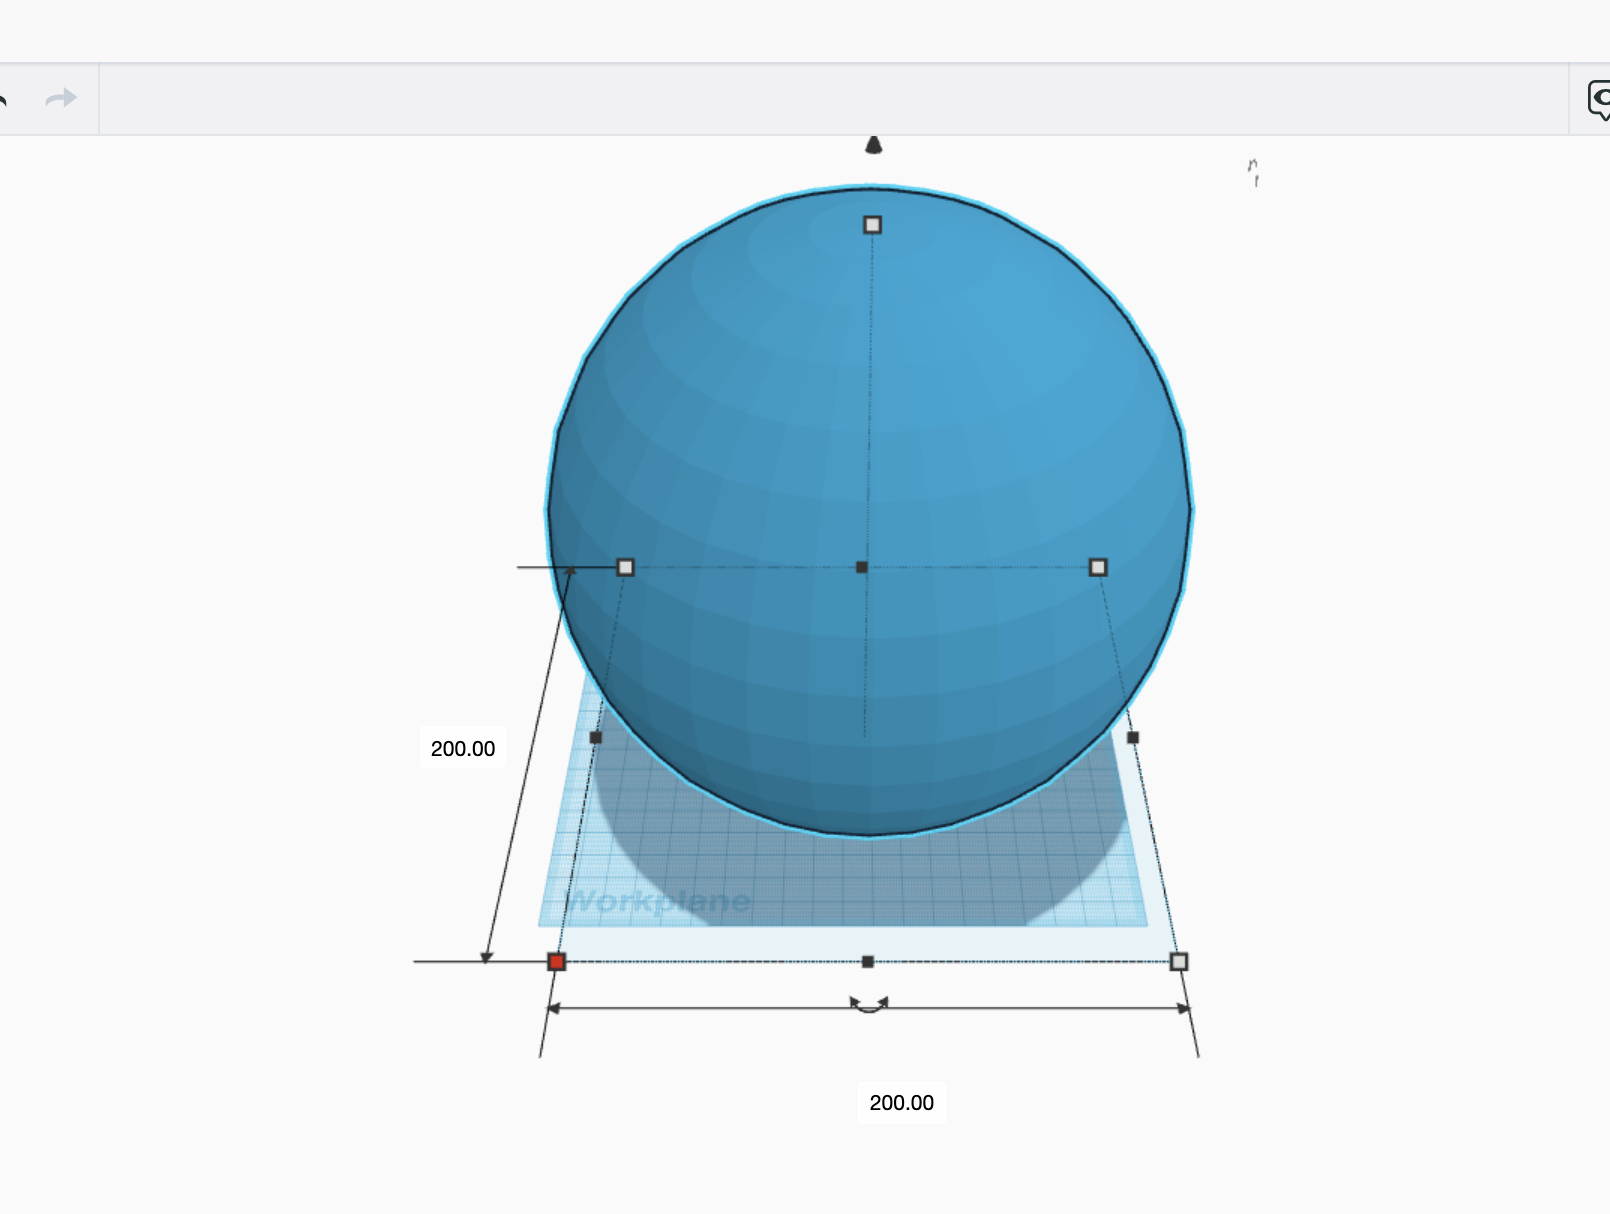Open the feedback speech-bubble icon top right
The height and width of the screenshot is (1214, 1610).
pos(1601,97)
